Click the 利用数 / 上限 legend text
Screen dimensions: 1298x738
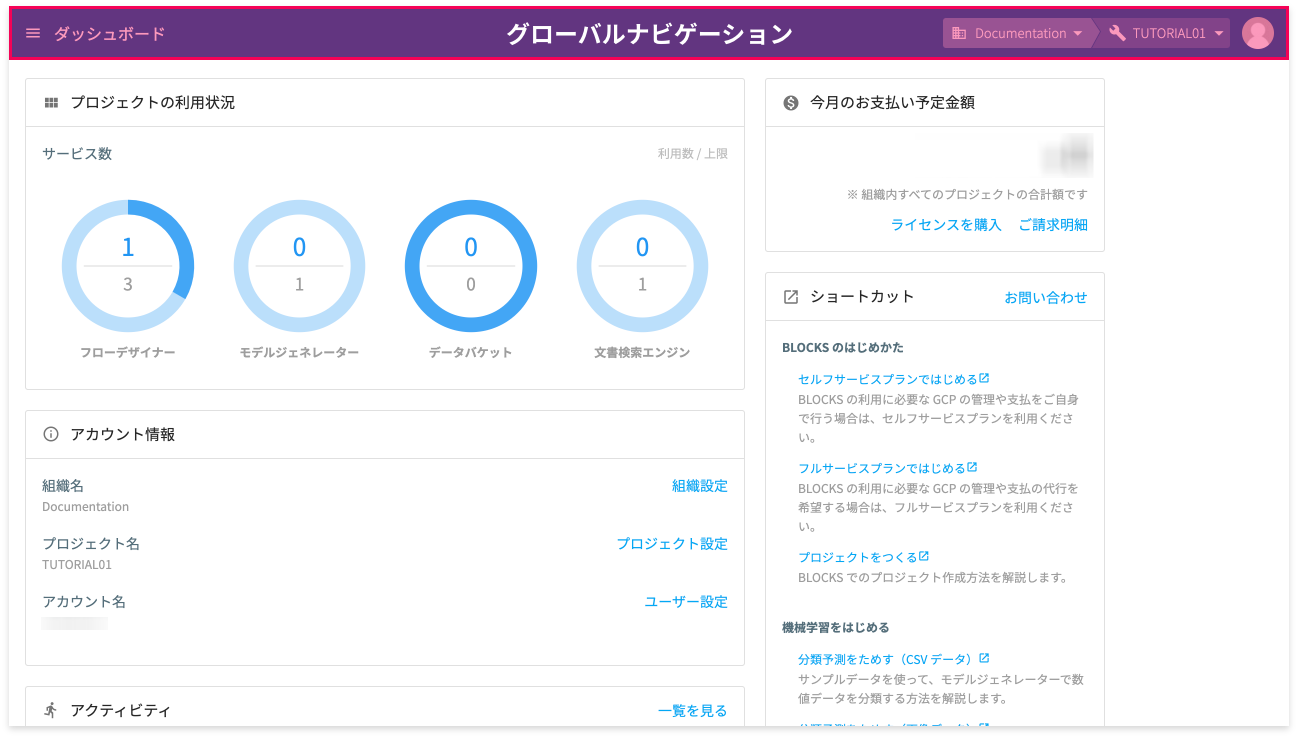(x=693, y=154)
